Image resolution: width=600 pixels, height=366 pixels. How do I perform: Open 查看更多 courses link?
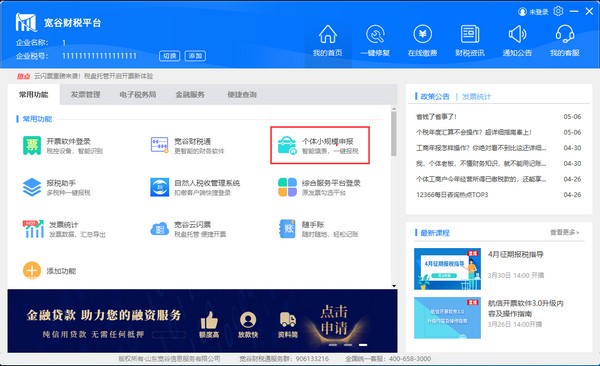pyautogui.click(x=564, y=232)
